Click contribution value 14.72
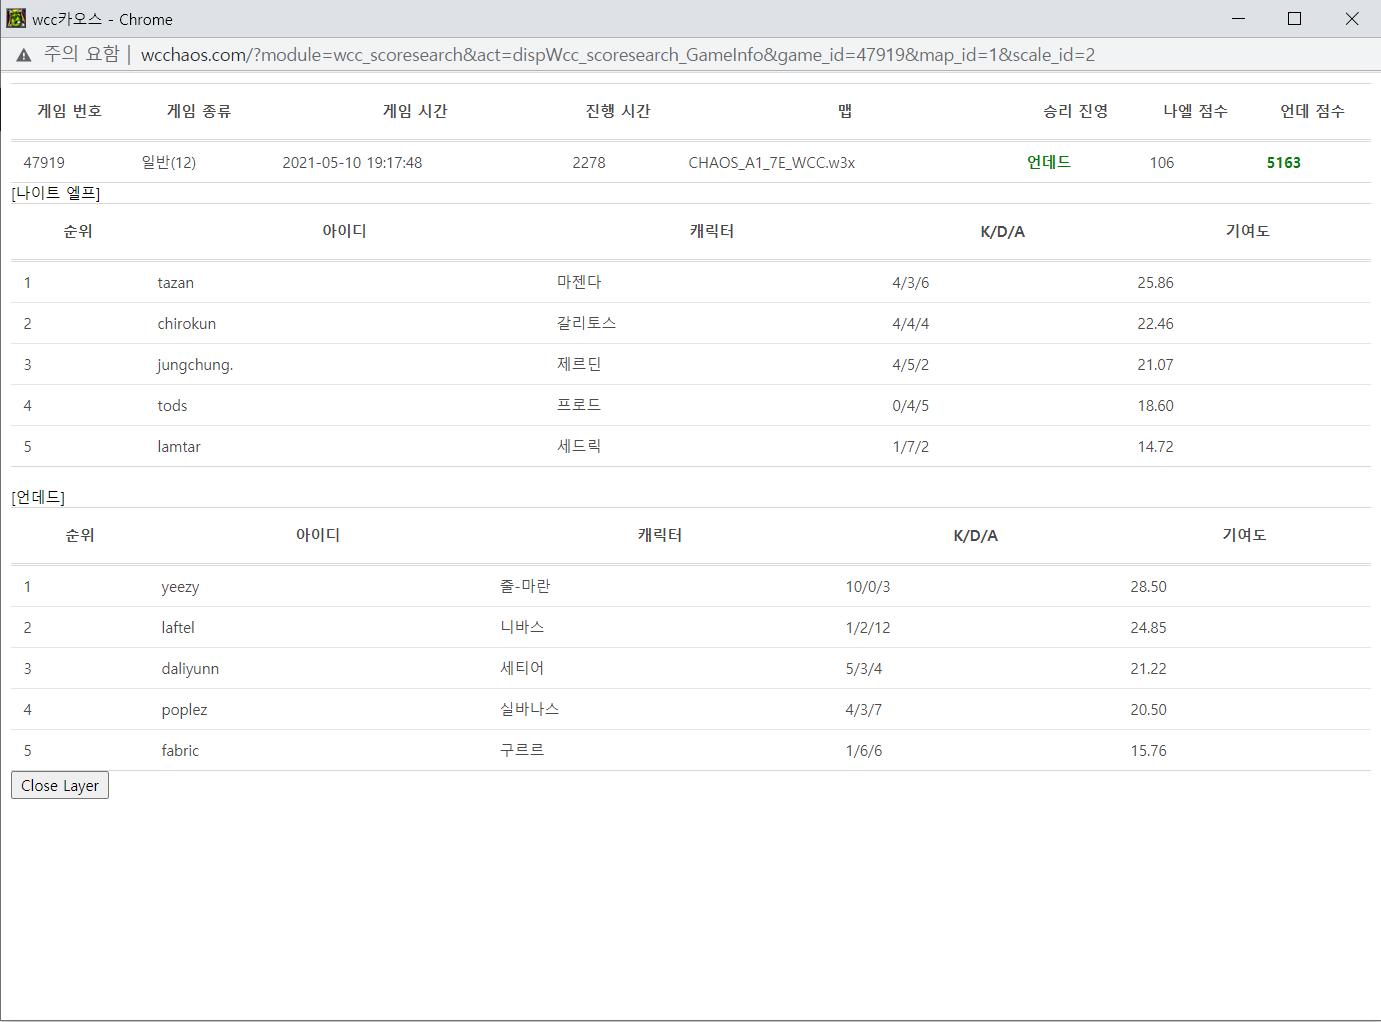The height and width of the screenshot is (1022, 1381). coord(1156,446)
